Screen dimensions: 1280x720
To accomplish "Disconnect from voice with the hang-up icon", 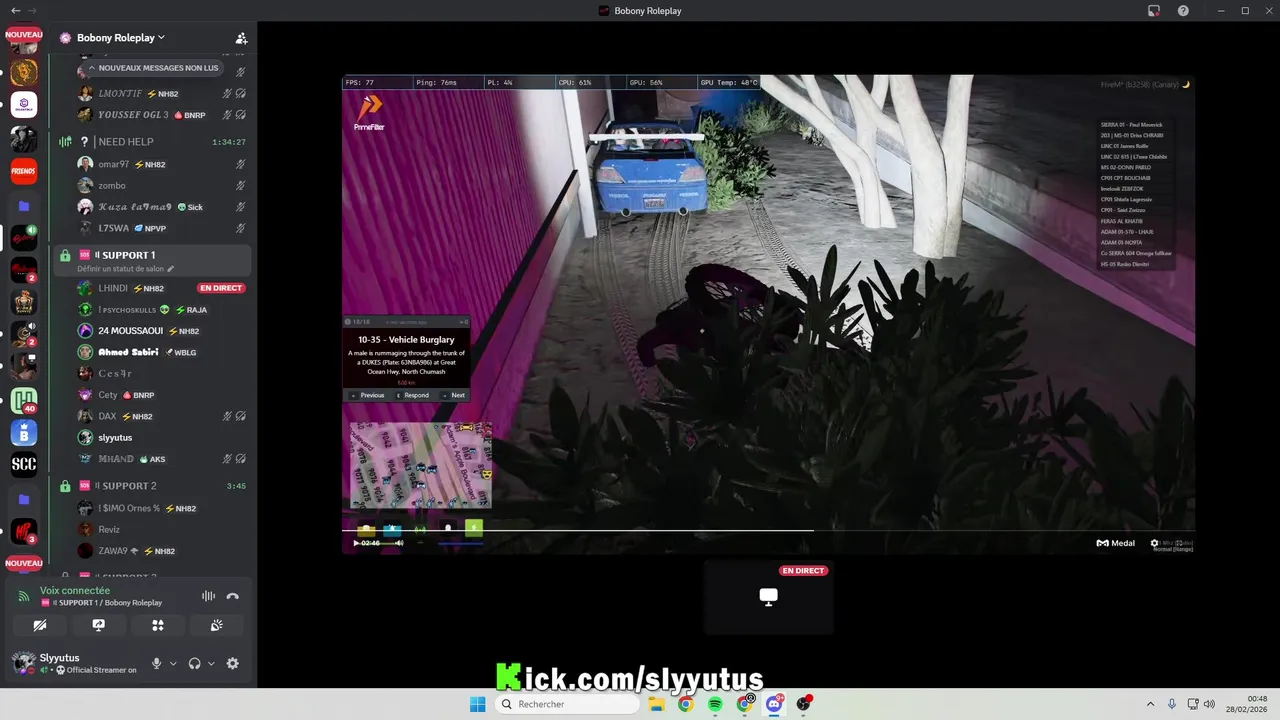I will 233,596.
